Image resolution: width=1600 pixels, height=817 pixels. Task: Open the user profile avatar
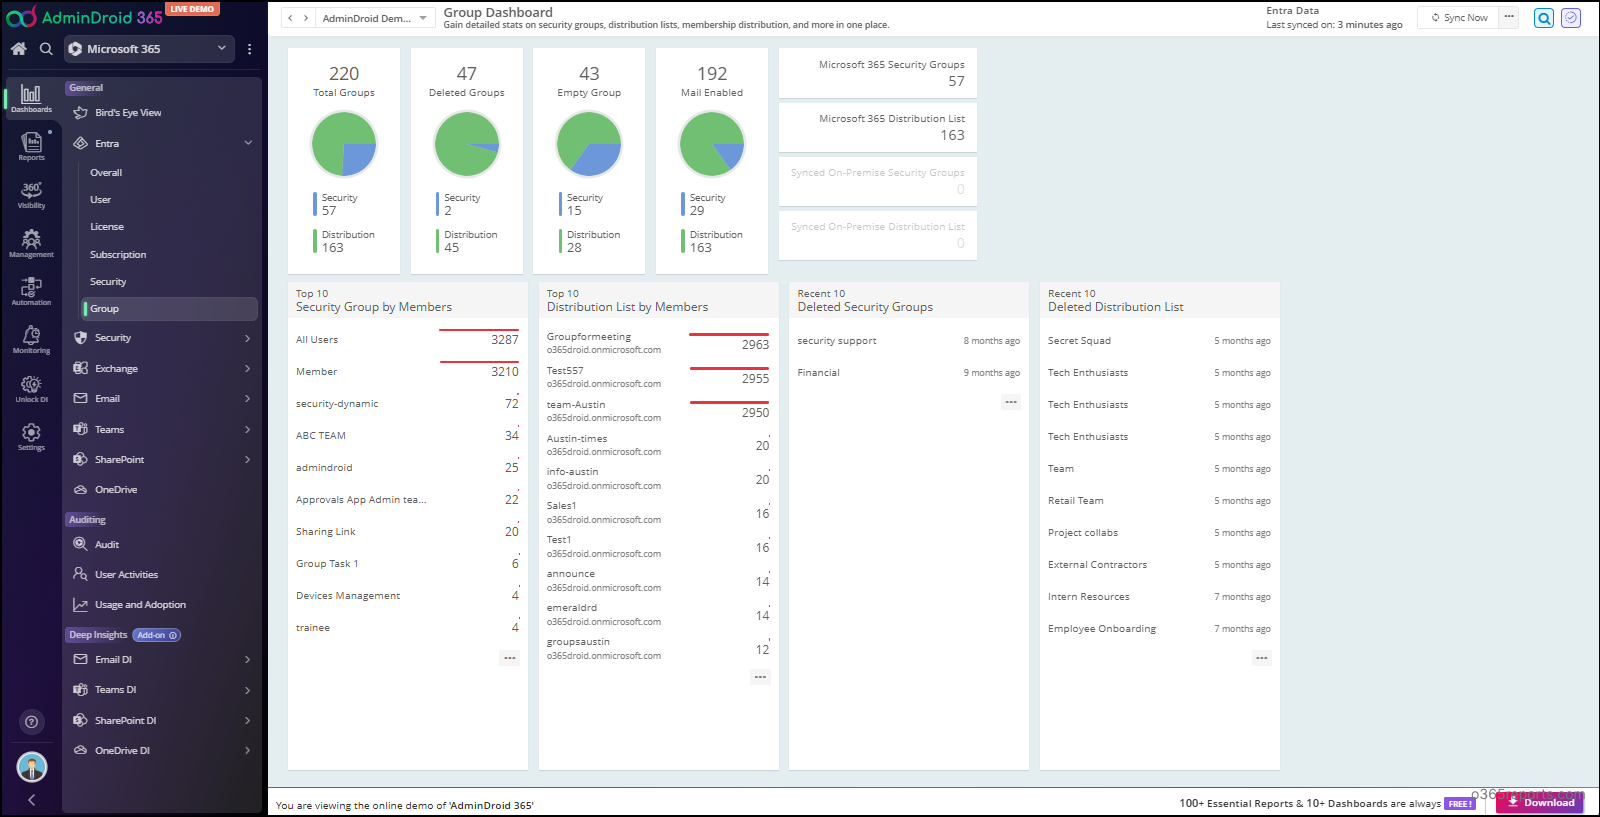(32, 767)
